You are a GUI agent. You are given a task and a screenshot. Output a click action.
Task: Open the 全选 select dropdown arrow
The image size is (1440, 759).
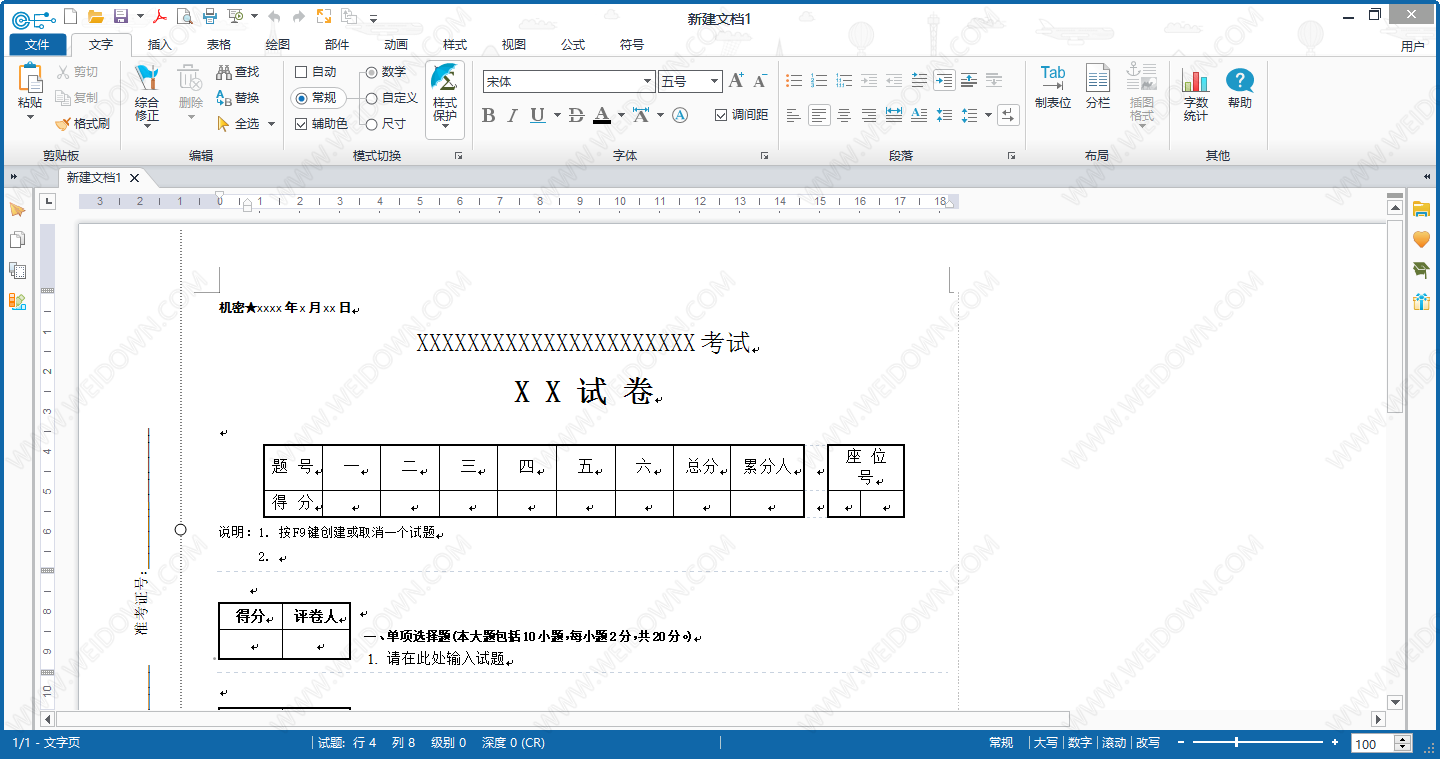(271, 124)
